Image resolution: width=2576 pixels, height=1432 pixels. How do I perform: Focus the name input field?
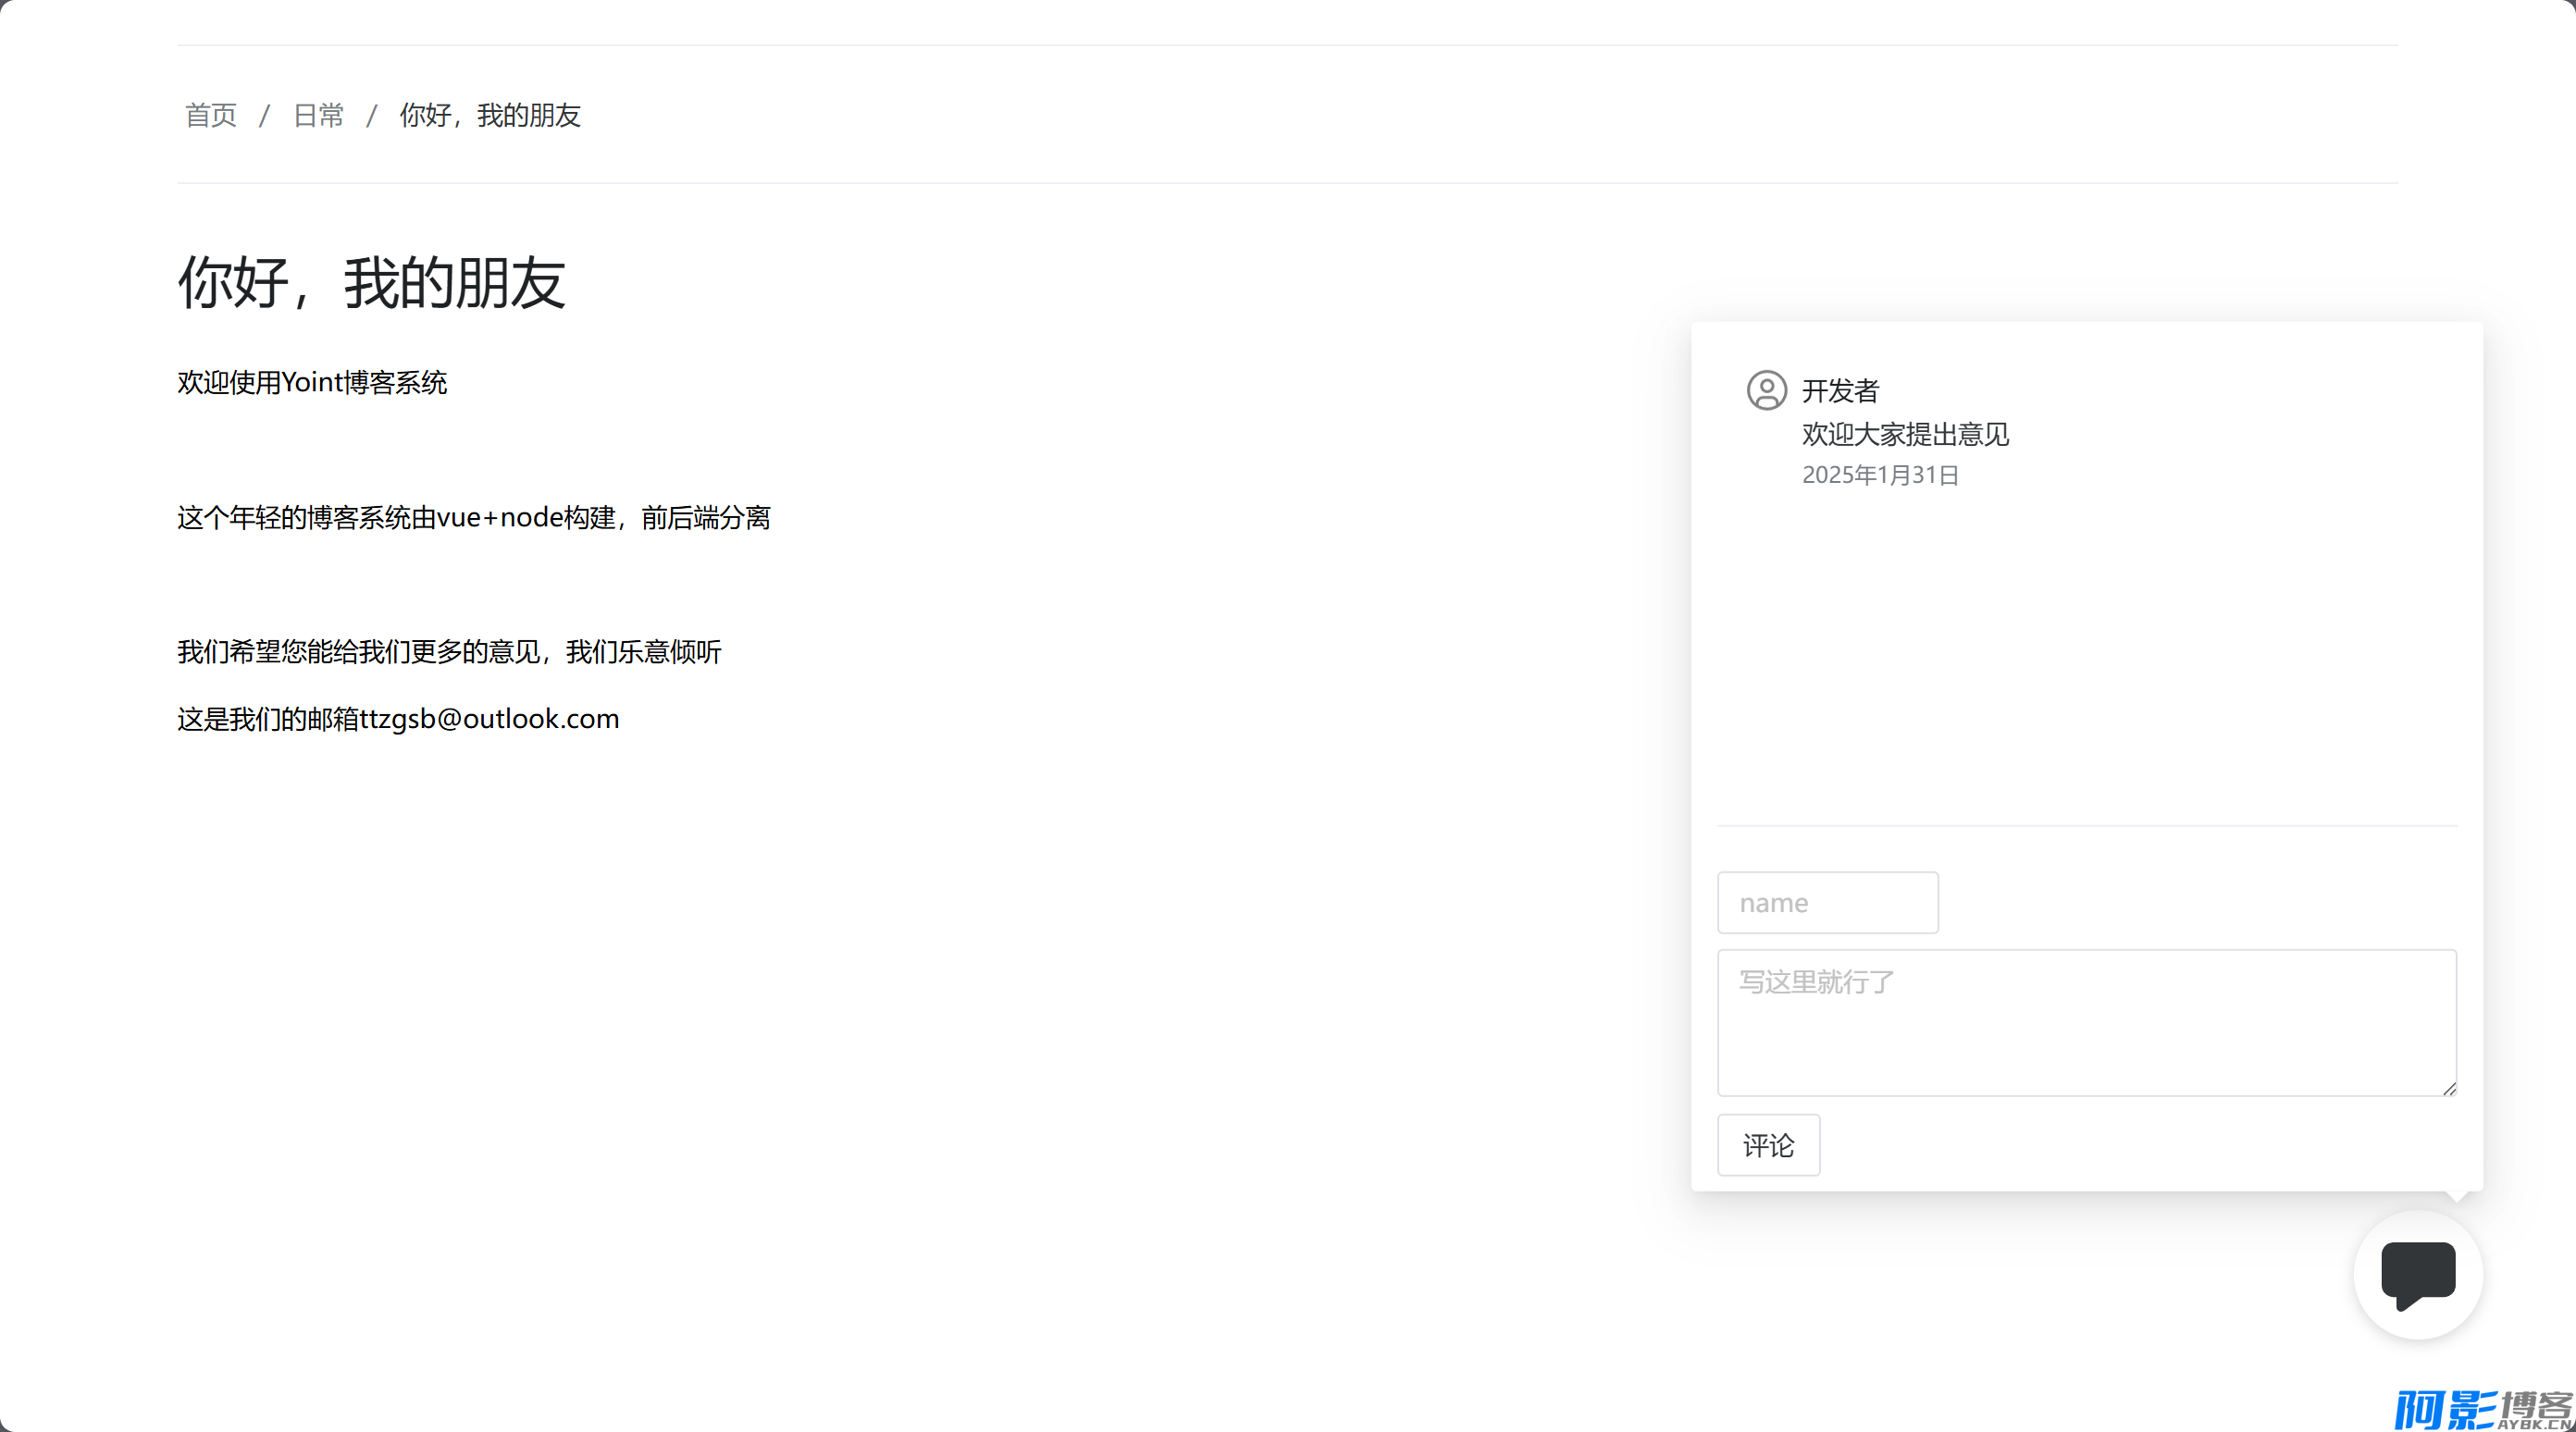tap(1828, 903)
